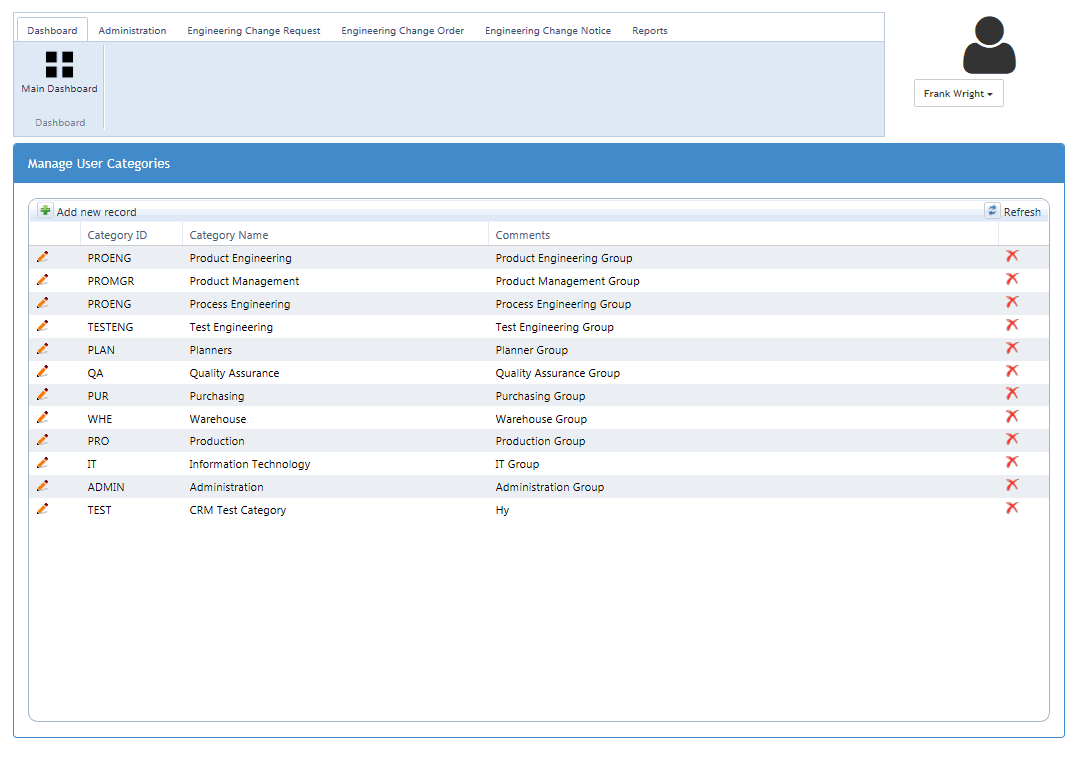Click Add new record
1080x770 pixels.
click(x=87, y=211)
